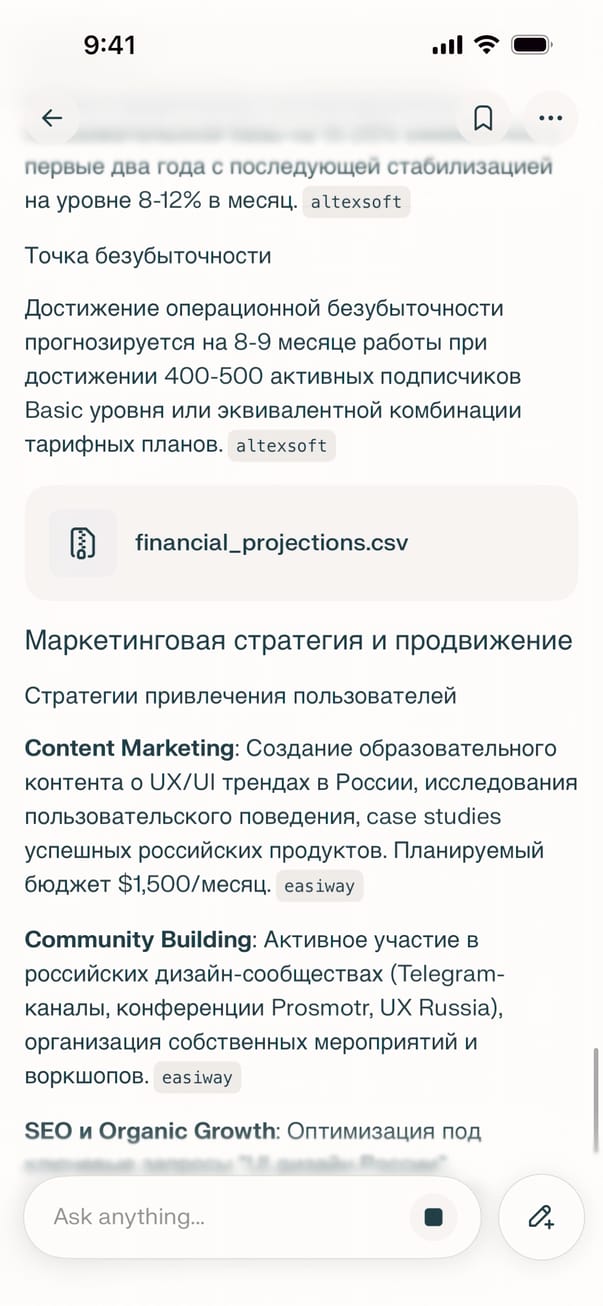Tap the "Маркетинговая стратегия и продвижение" heading

[298, 640]
